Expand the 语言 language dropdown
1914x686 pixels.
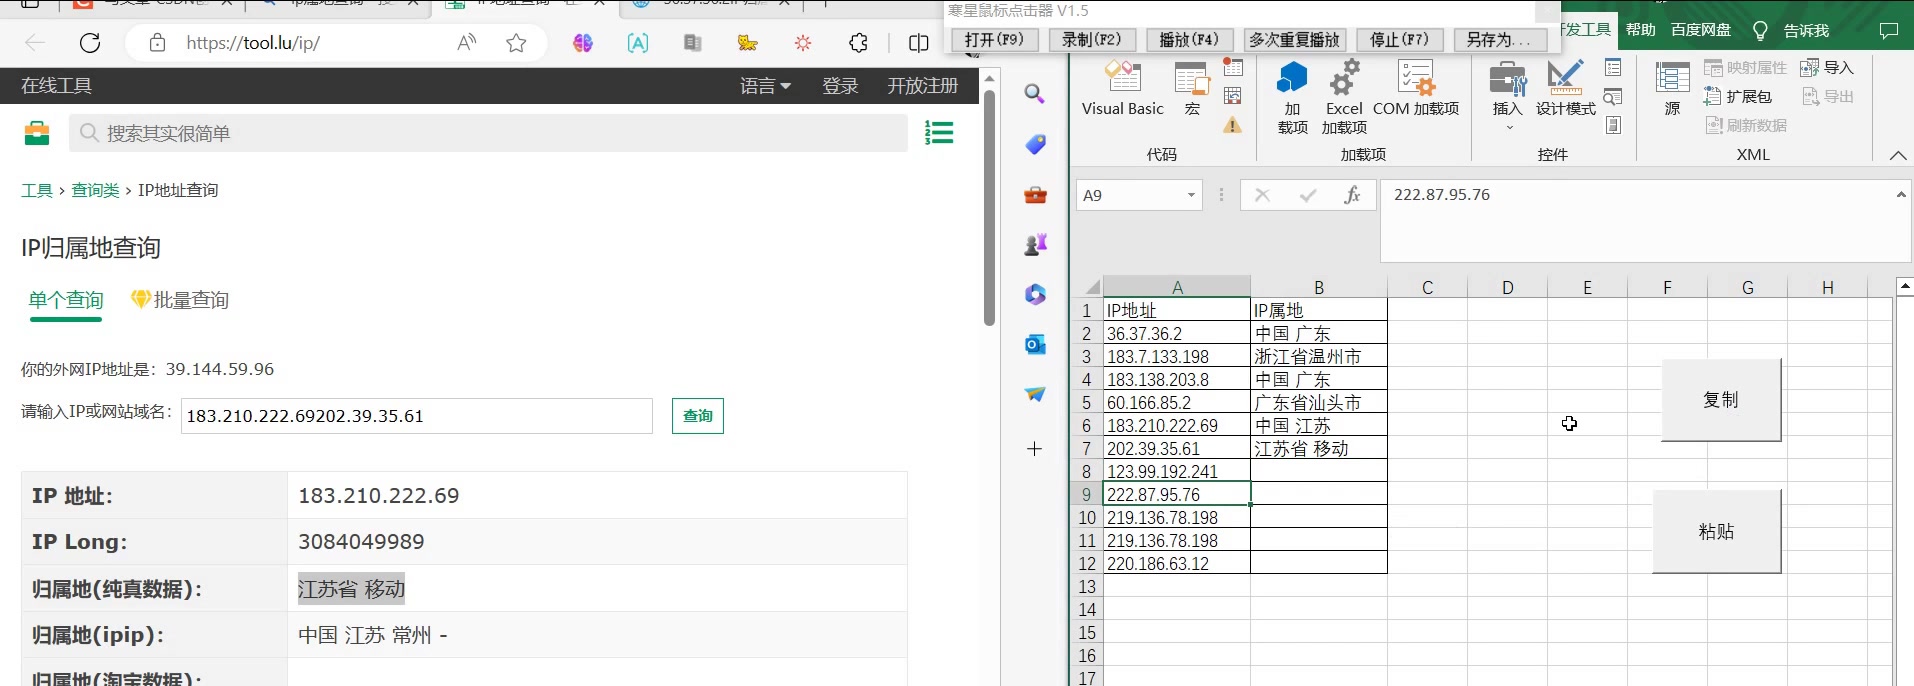point(765,86)
